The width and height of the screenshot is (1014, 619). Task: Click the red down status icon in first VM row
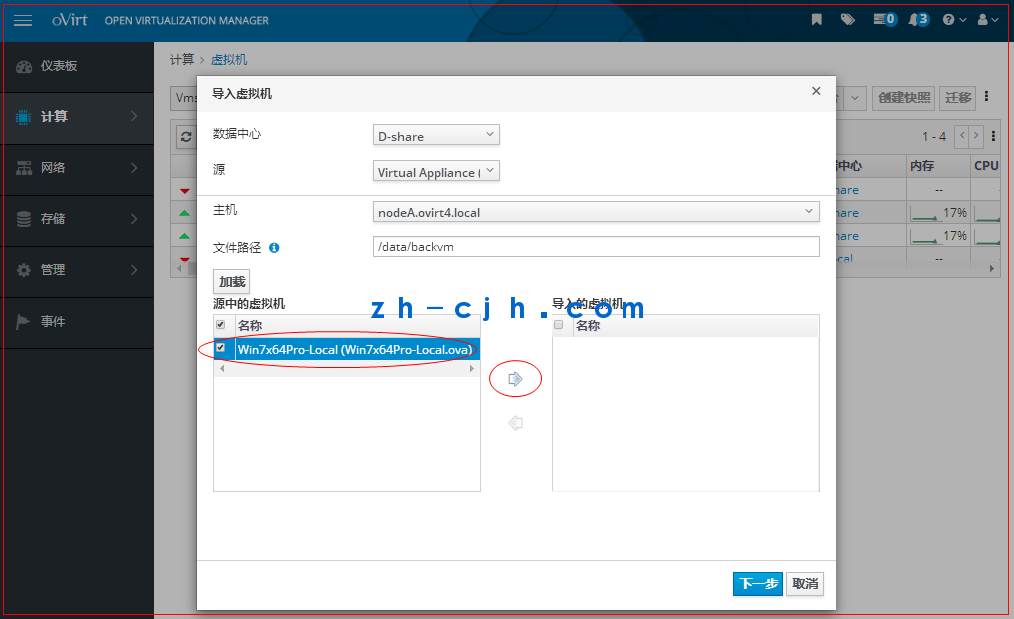tap(184, 190)
